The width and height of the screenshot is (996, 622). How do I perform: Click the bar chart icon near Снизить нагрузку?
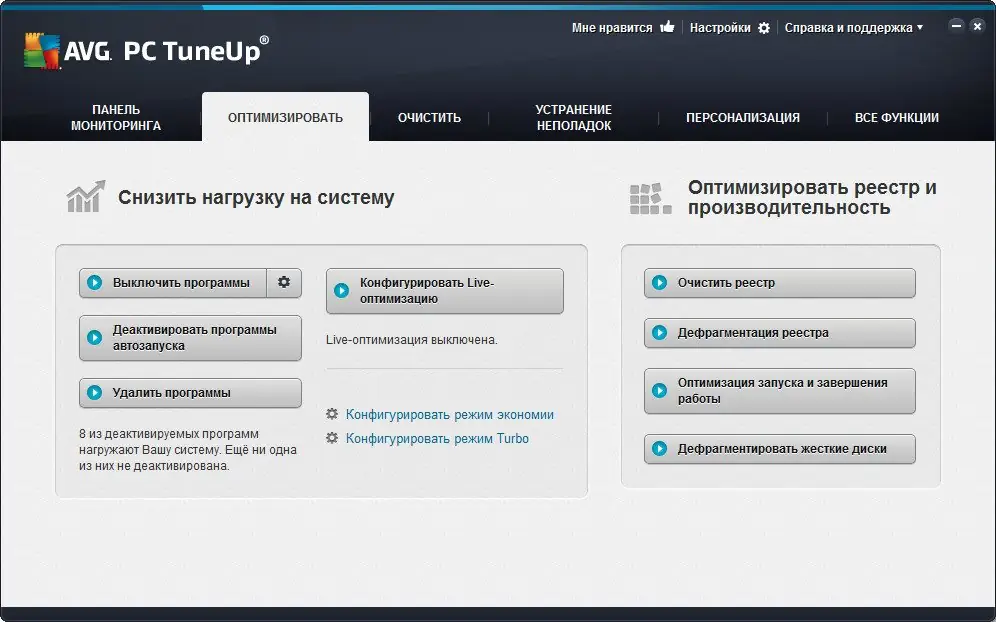[85, 197]
